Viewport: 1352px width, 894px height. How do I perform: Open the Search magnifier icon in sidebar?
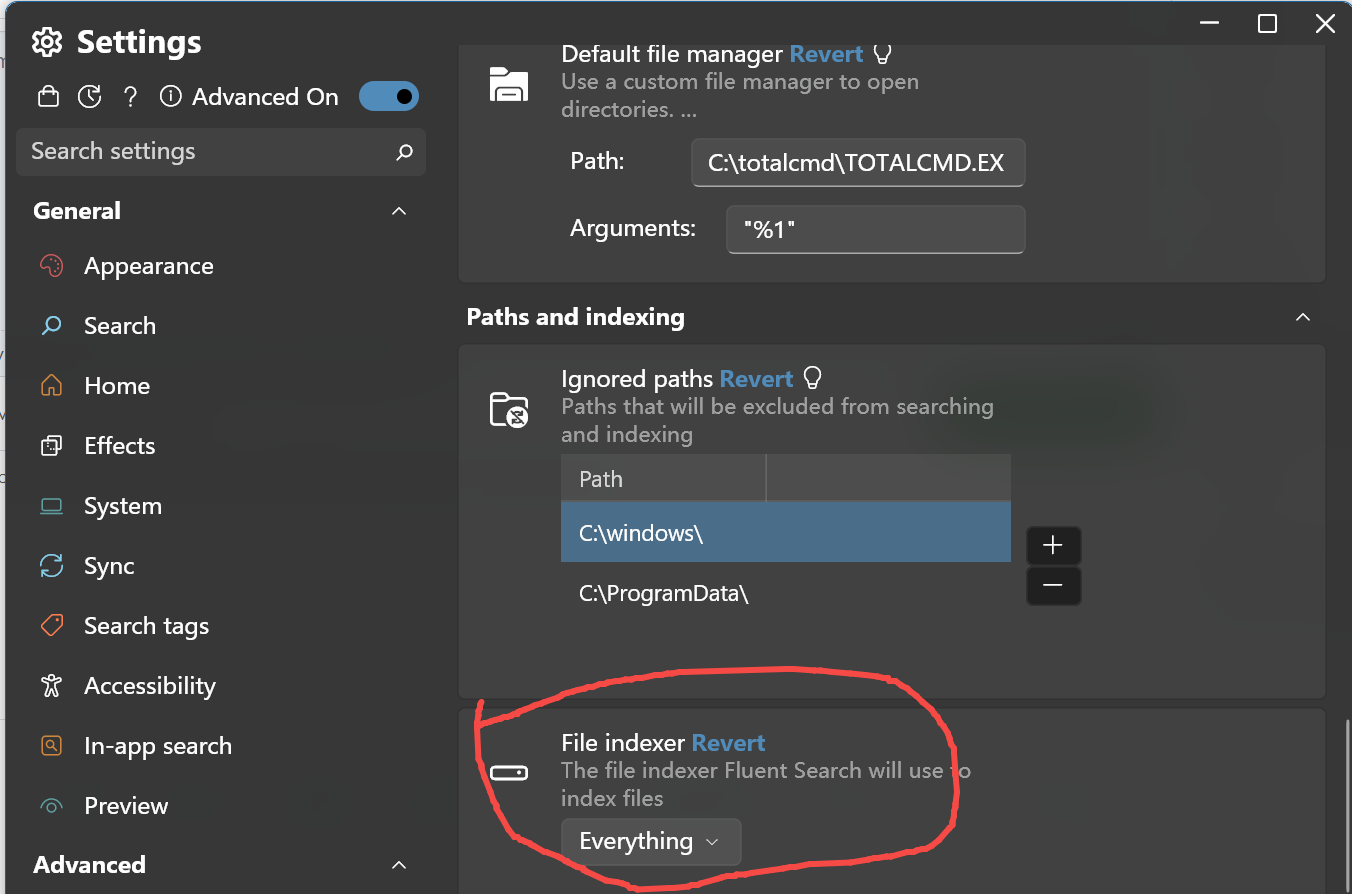point(51,325)
